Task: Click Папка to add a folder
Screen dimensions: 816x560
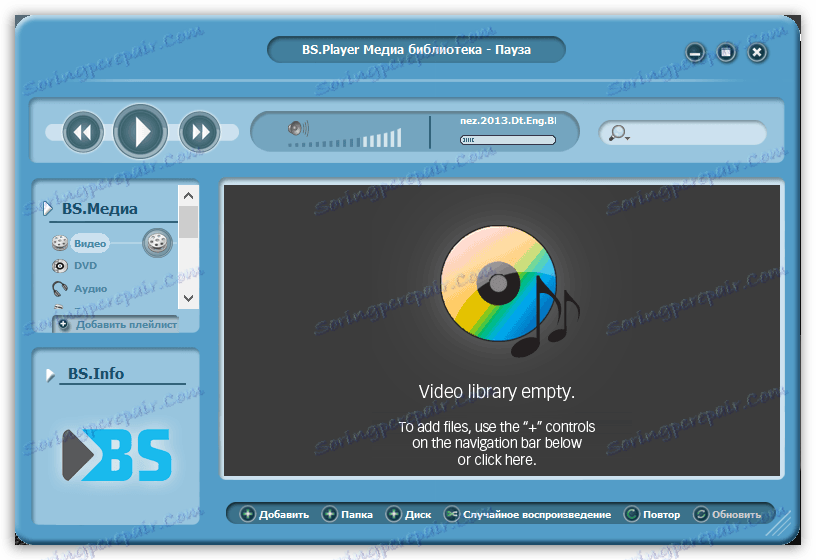Action: (348, 515)
